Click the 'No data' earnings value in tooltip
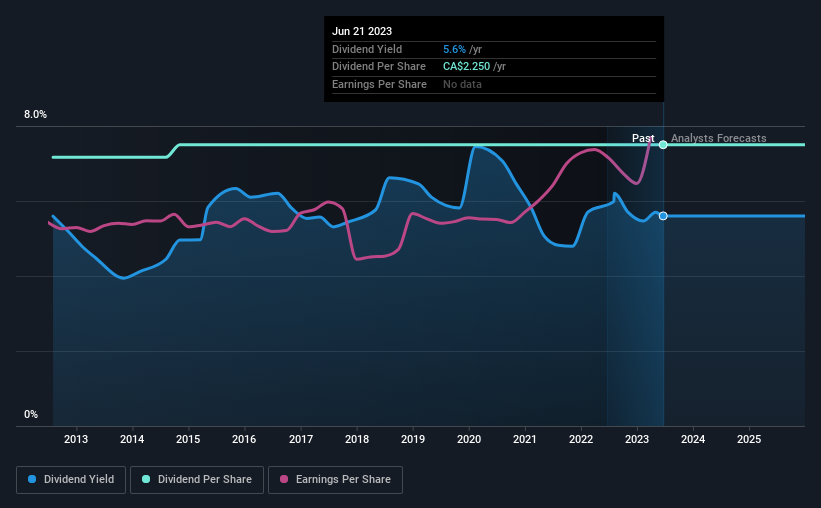This screenshot has width=821, height=508. pos(462,84)
